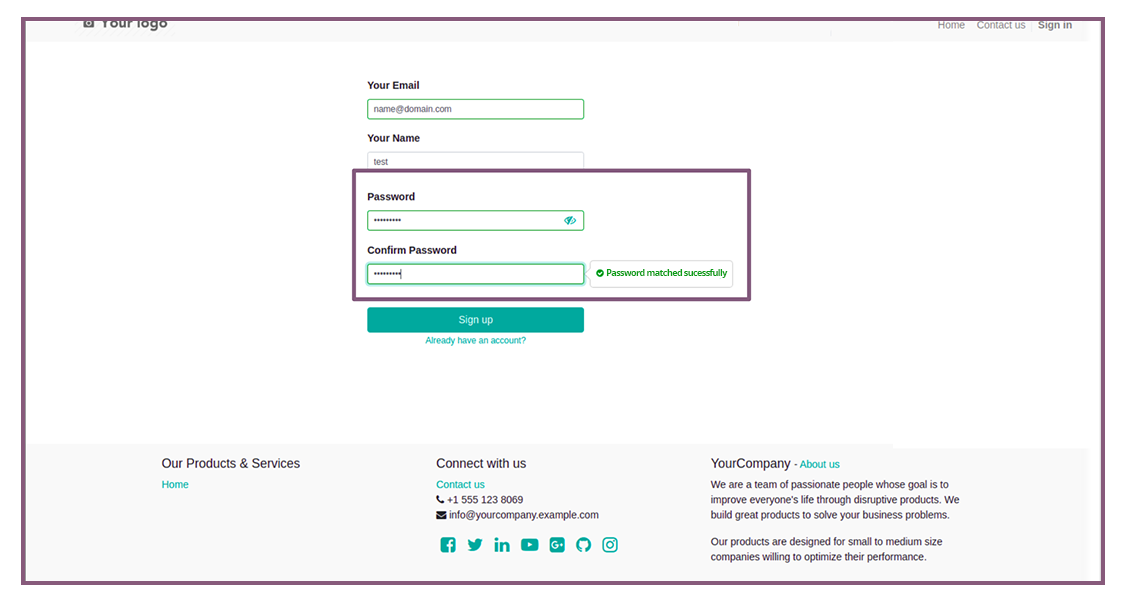Click the Your Name field containing 'test'
Screen dimensions: 1126x607
475,161
